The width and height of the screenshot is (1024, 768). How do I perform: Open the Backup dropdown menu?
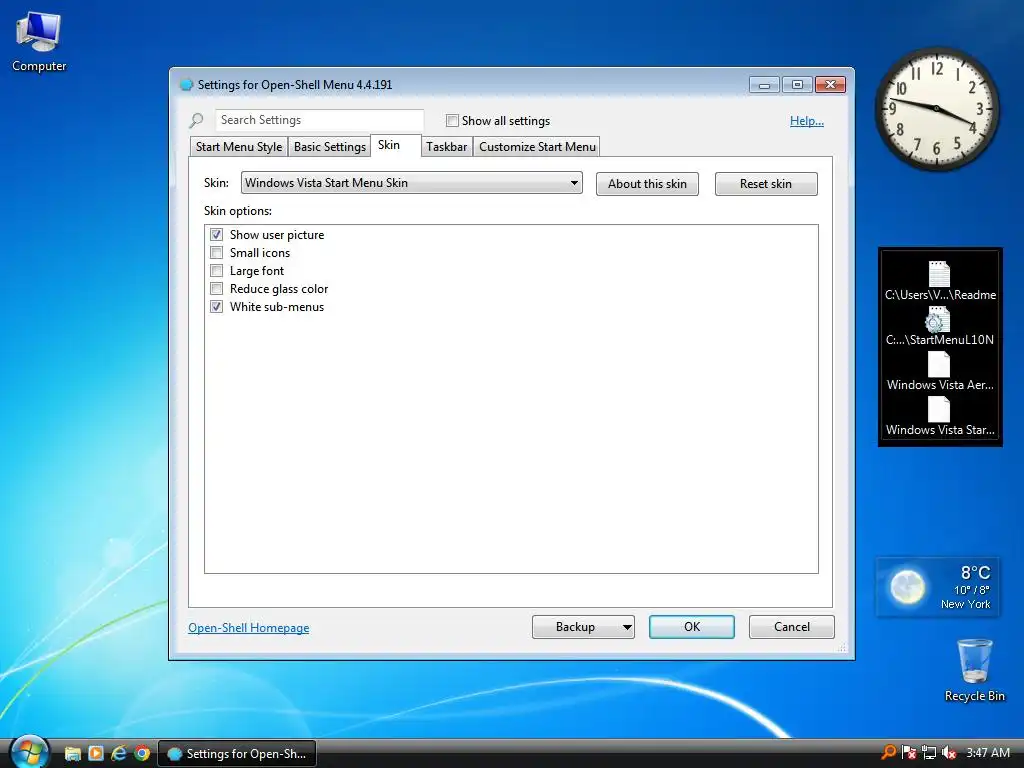click(x=626, y=627)
